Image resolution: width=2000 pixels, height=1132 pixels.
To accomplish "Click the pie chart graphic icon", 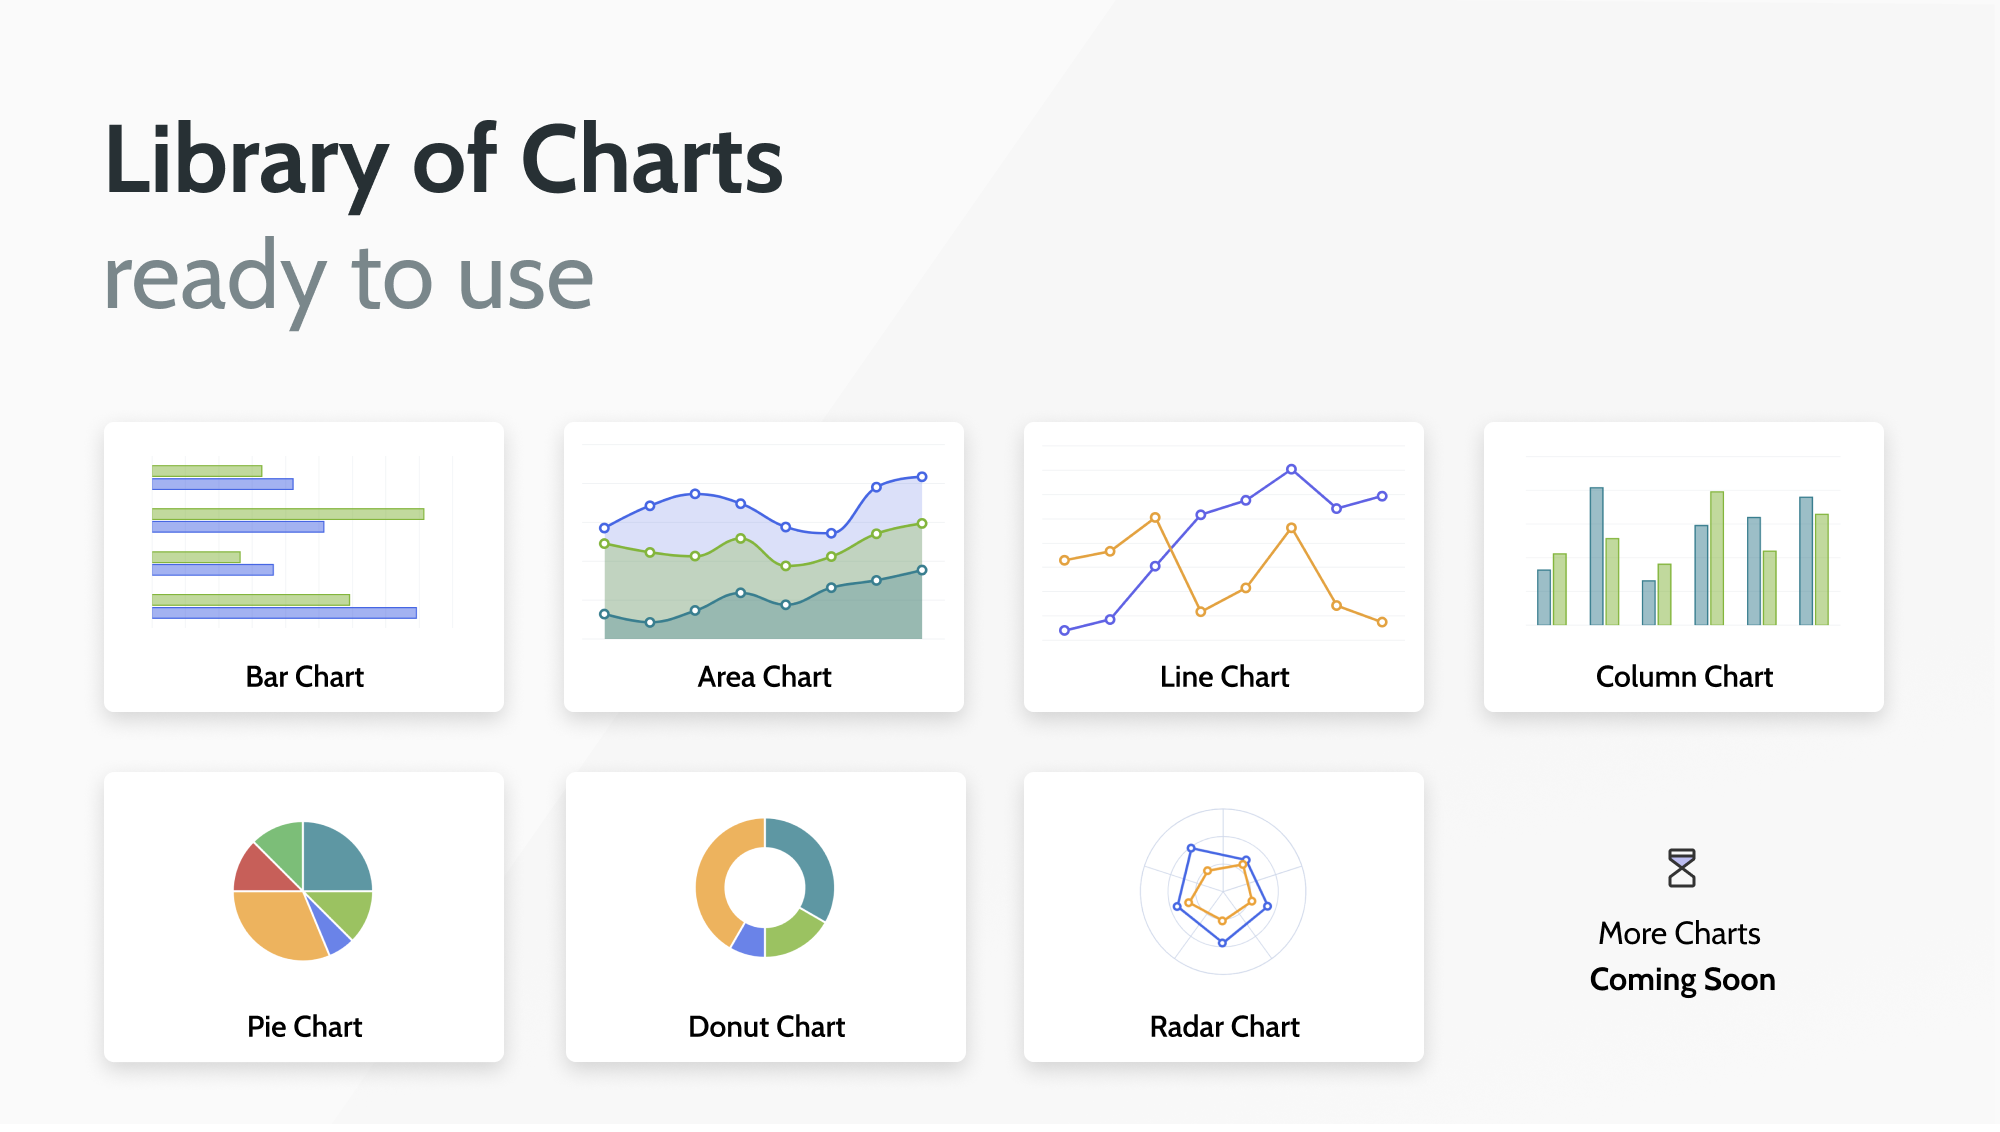I will coord(303,891).
